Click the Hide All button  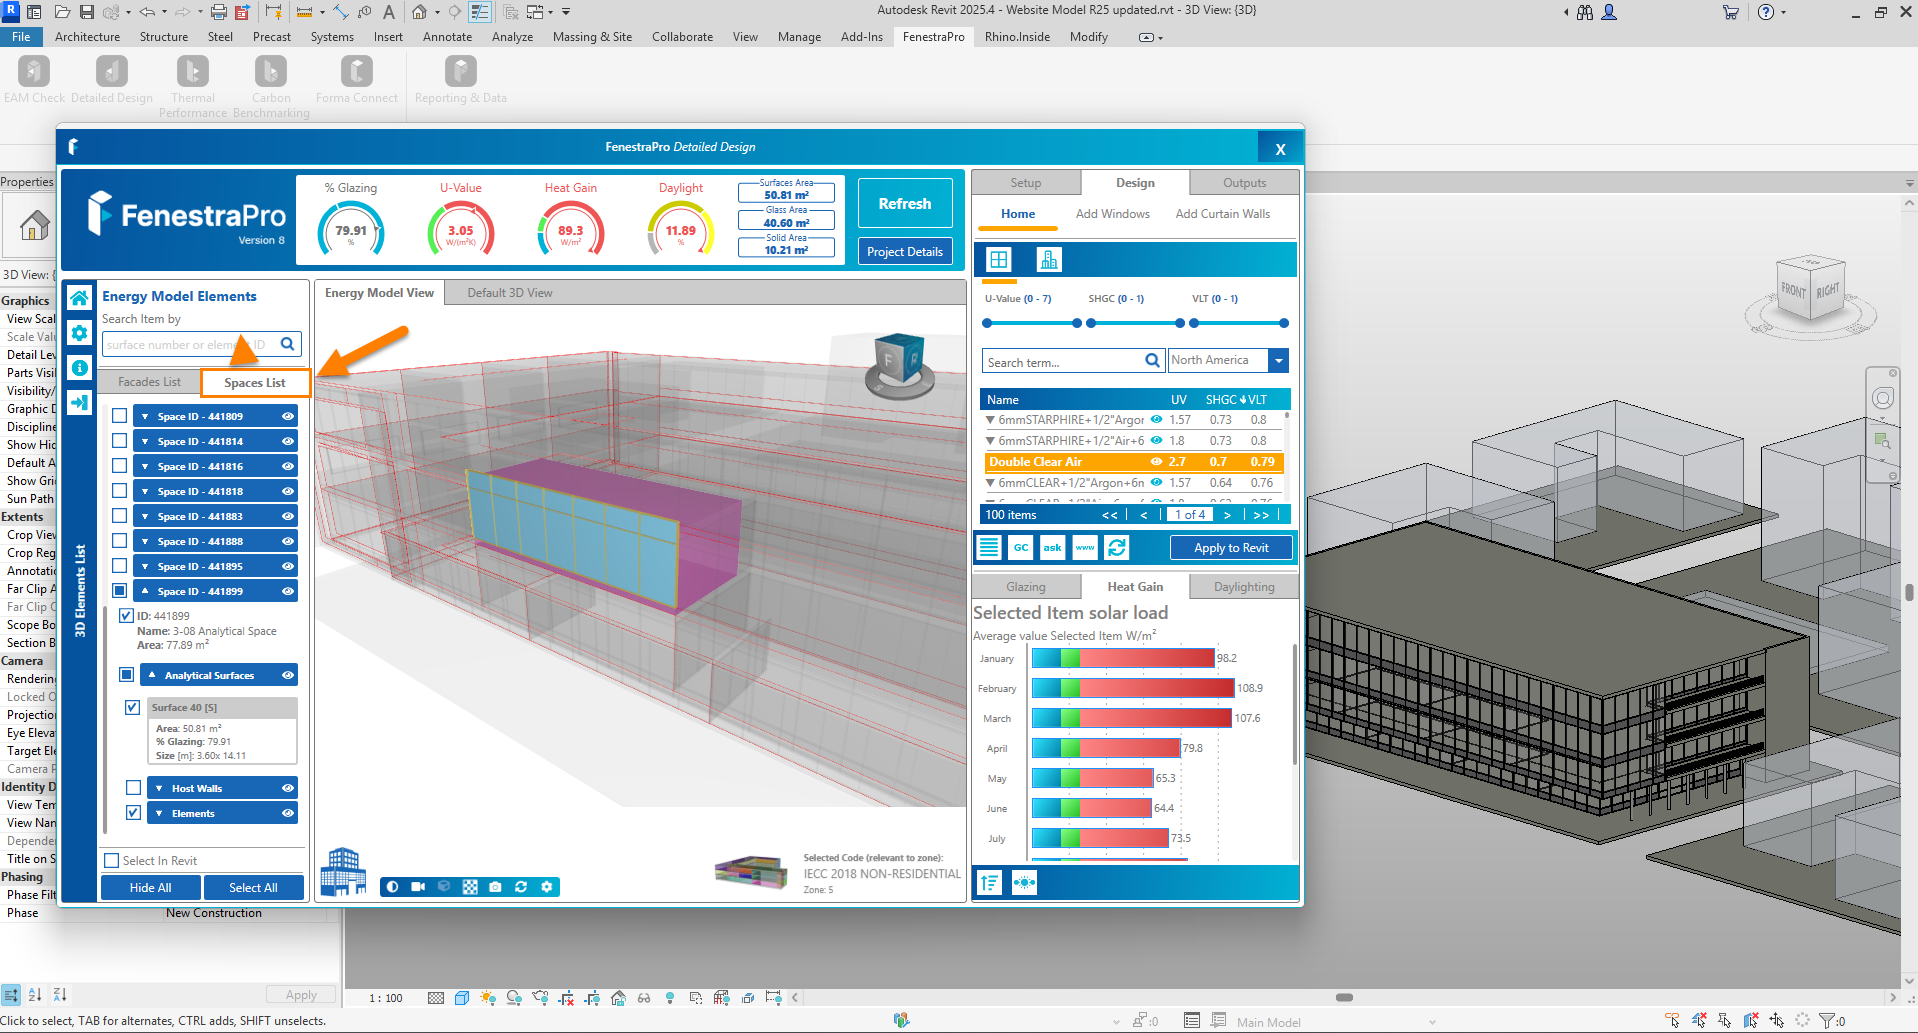pos(151,887)
